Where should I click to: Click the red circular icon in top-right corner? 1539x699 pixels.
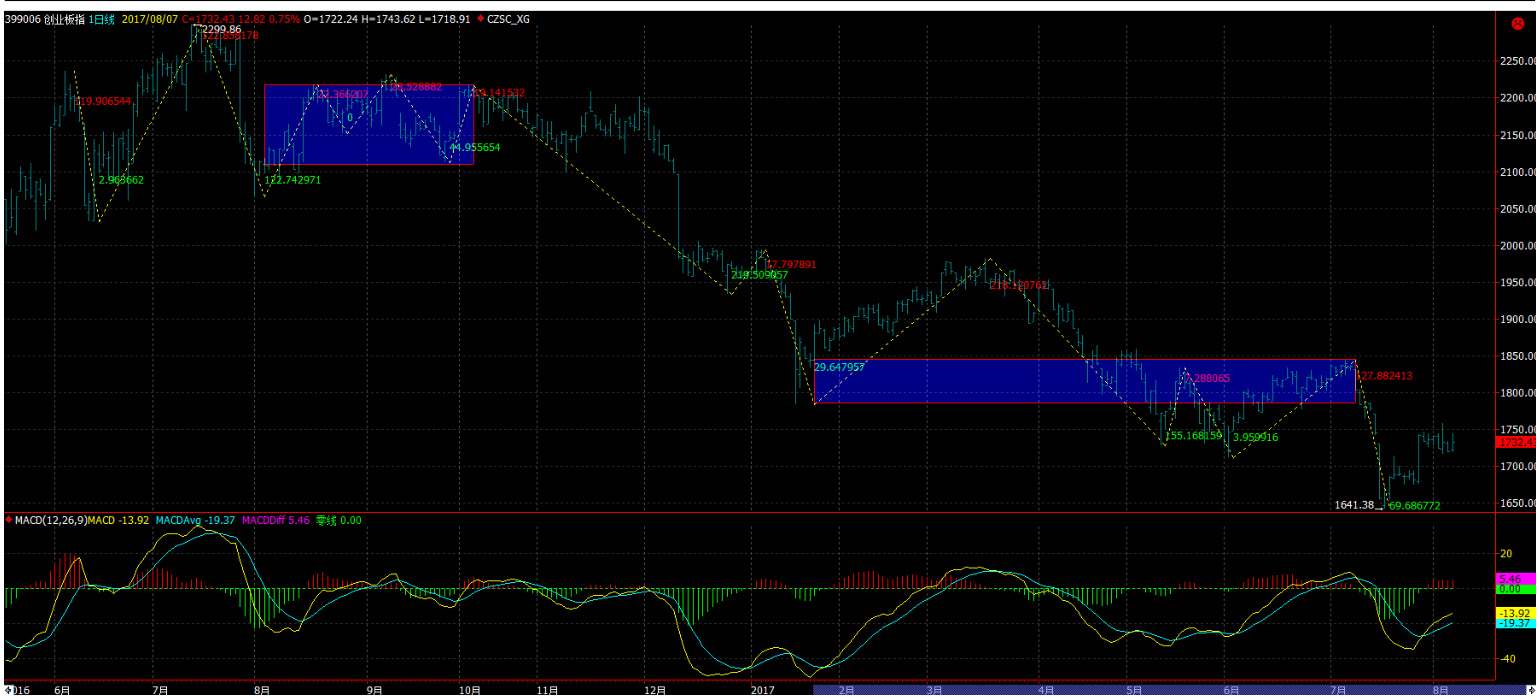coord(1516,23)
